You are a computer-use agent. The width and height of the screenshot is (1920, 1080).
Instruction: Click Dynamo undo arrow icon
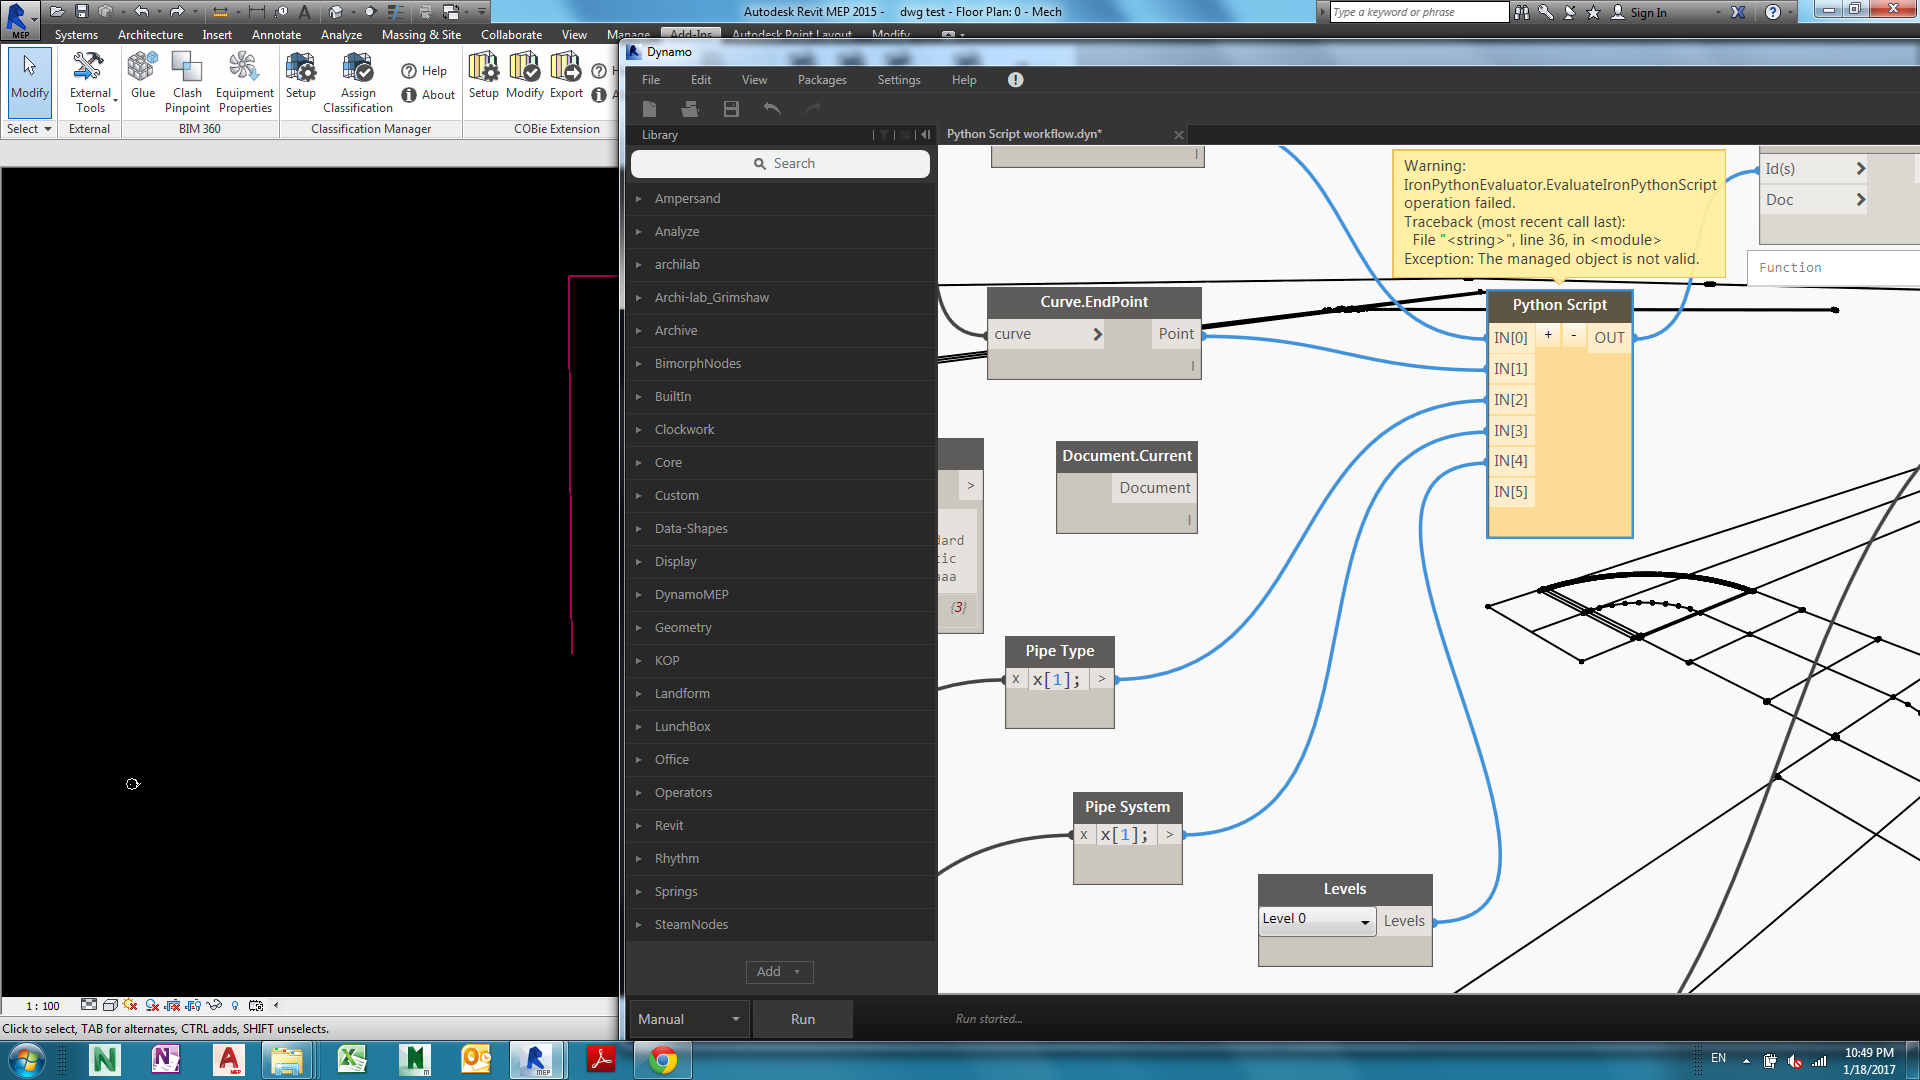pos(772,109)
